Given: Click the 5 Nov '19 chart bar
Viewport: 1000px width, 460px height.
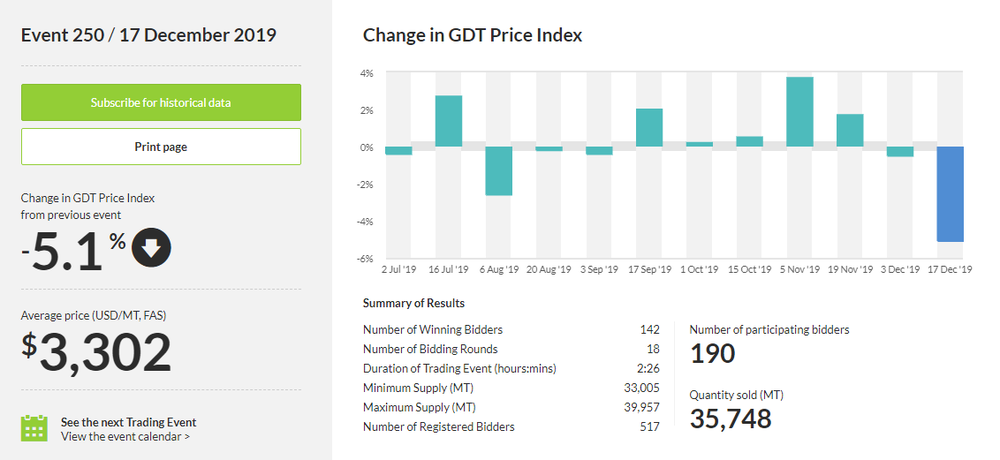Looking at the screenshot, I should (x=799, y=112).
